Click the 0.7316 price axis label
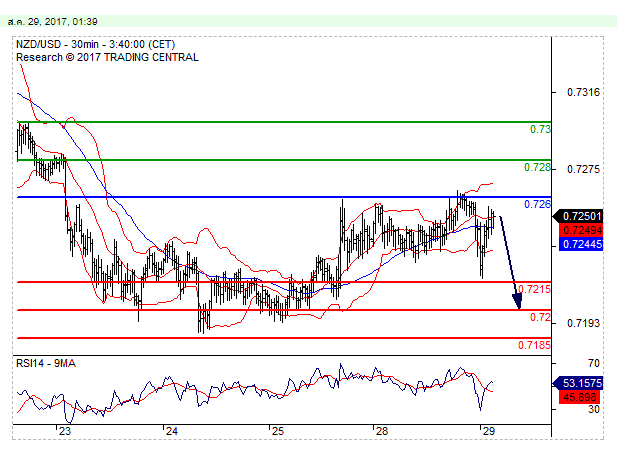The image size is (617, 451). [583, 92]
